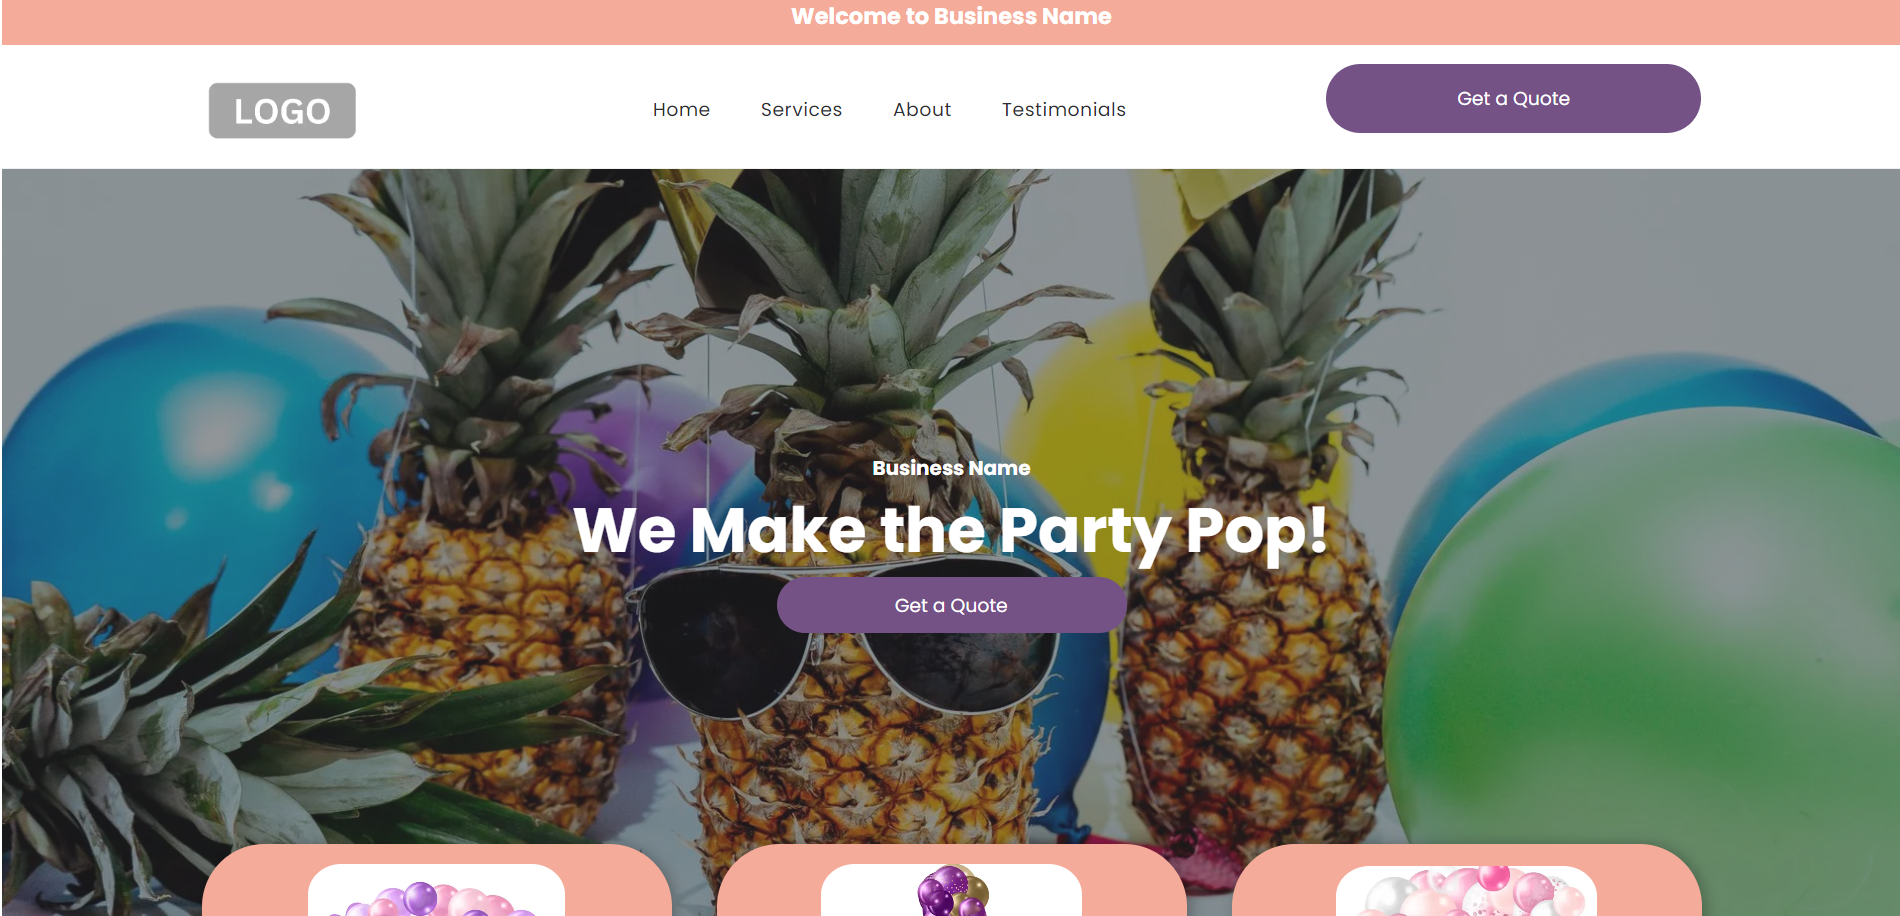Open the pink and purple balloon arch thumbnail
Screen dimensions: 1900x916
[436, 890]
